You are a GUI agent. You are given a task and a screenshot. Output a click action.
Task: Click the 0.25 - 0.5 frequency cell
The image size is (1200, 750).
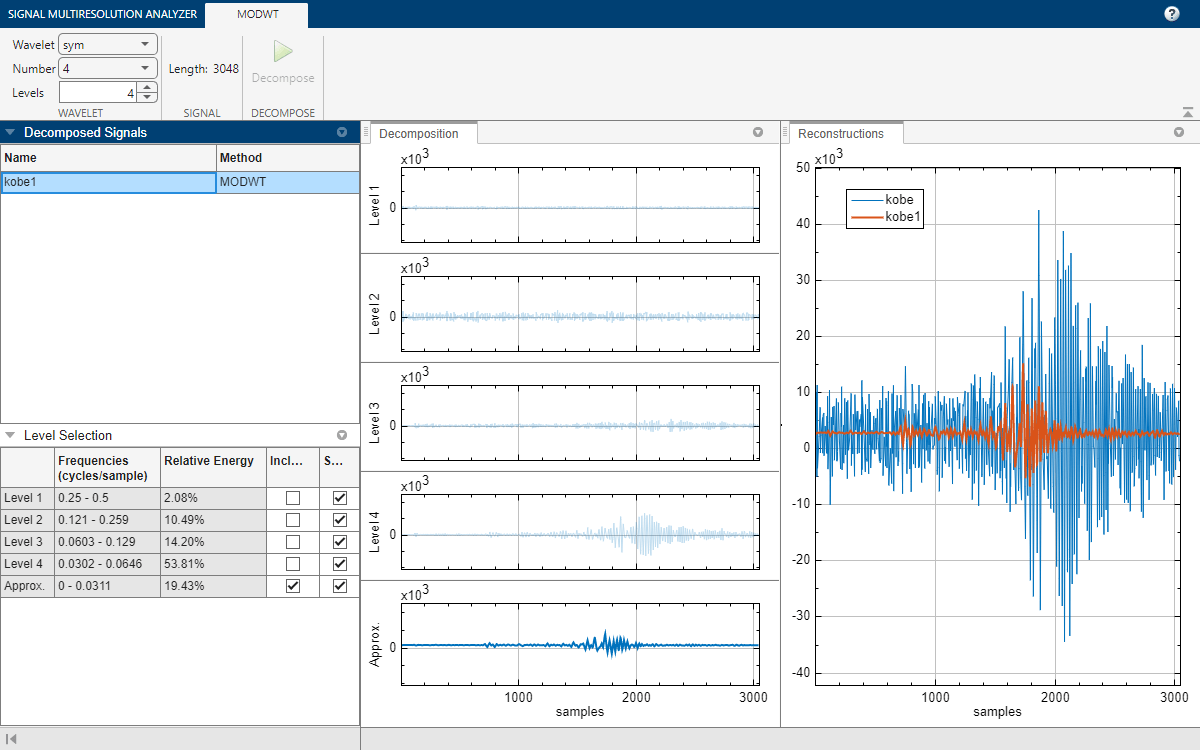click(107, 498)
